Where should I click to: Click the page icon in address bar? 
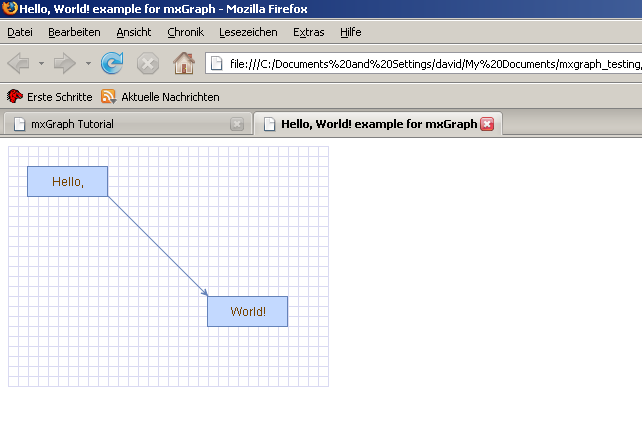(216, 64)
